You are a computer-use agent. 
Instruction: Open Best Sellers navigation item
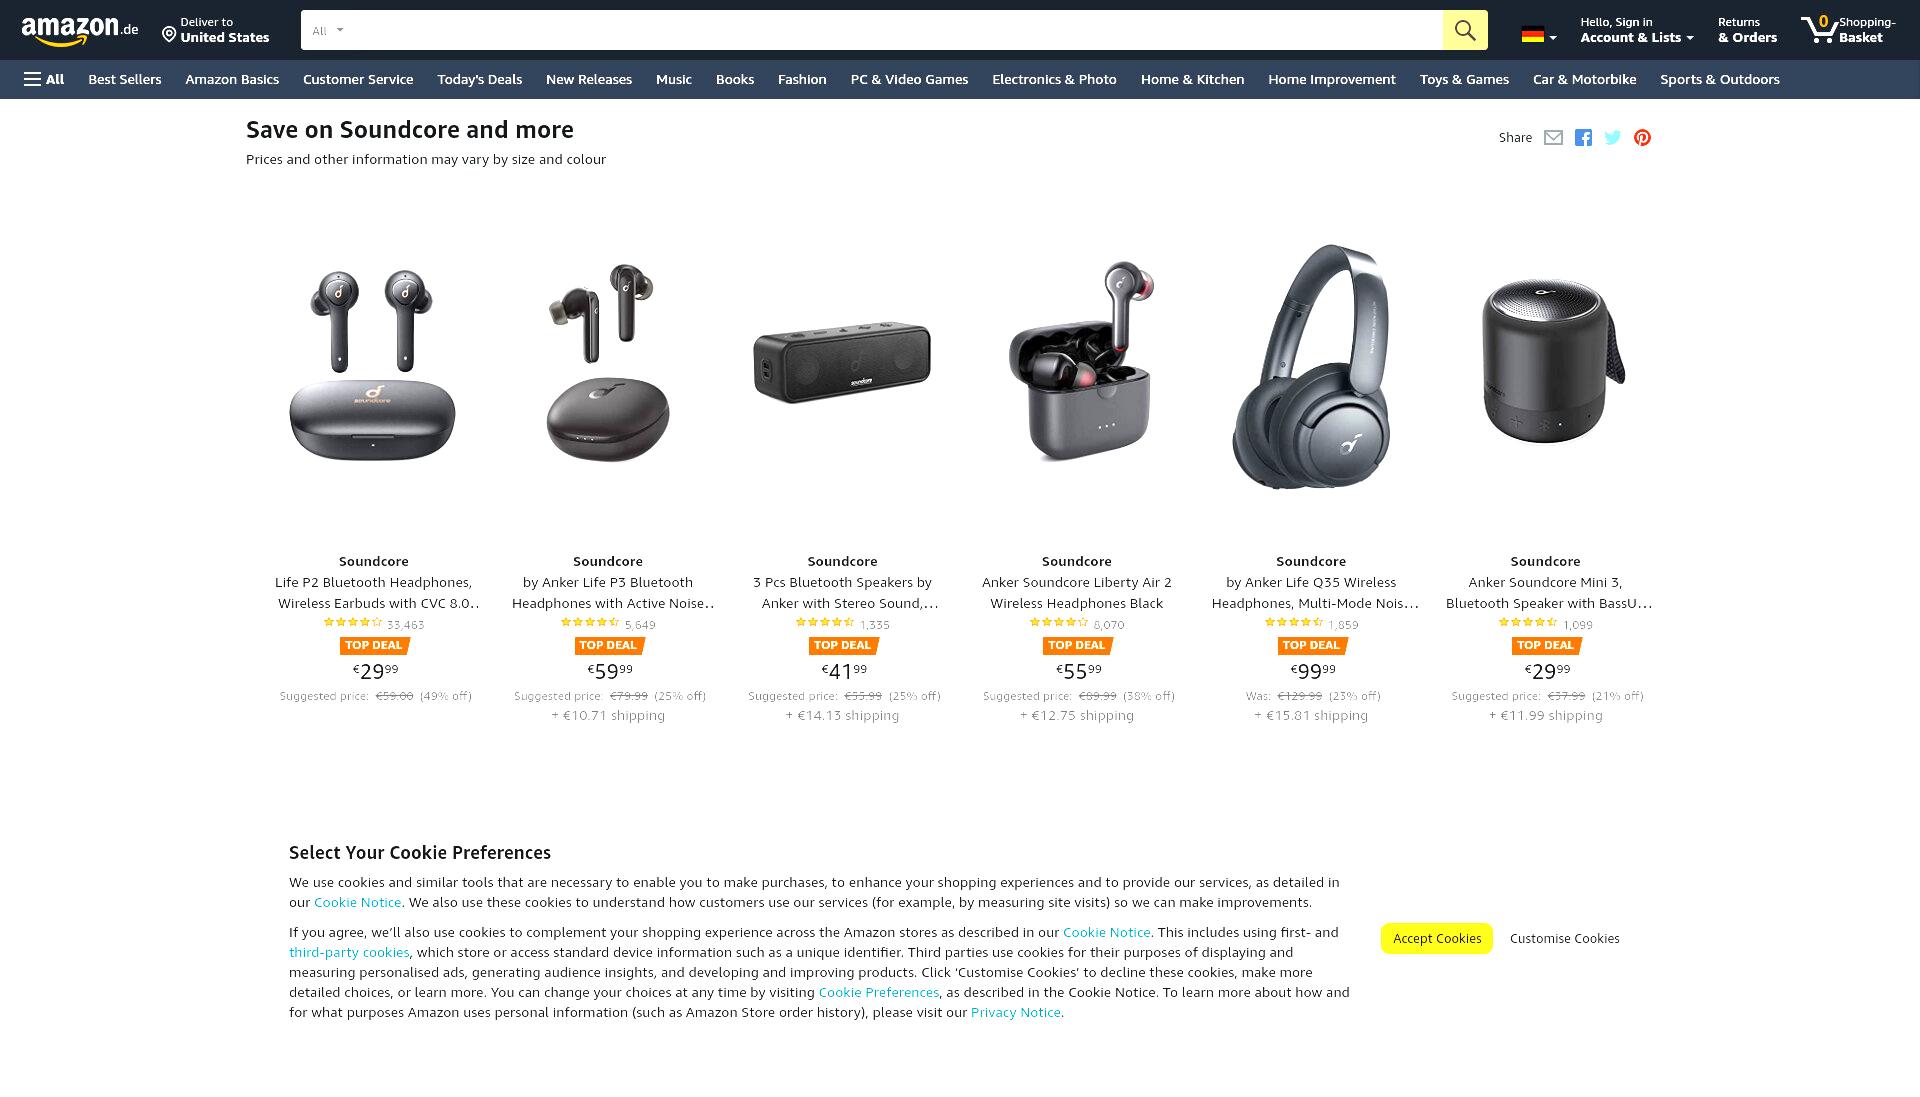point(125,79)
